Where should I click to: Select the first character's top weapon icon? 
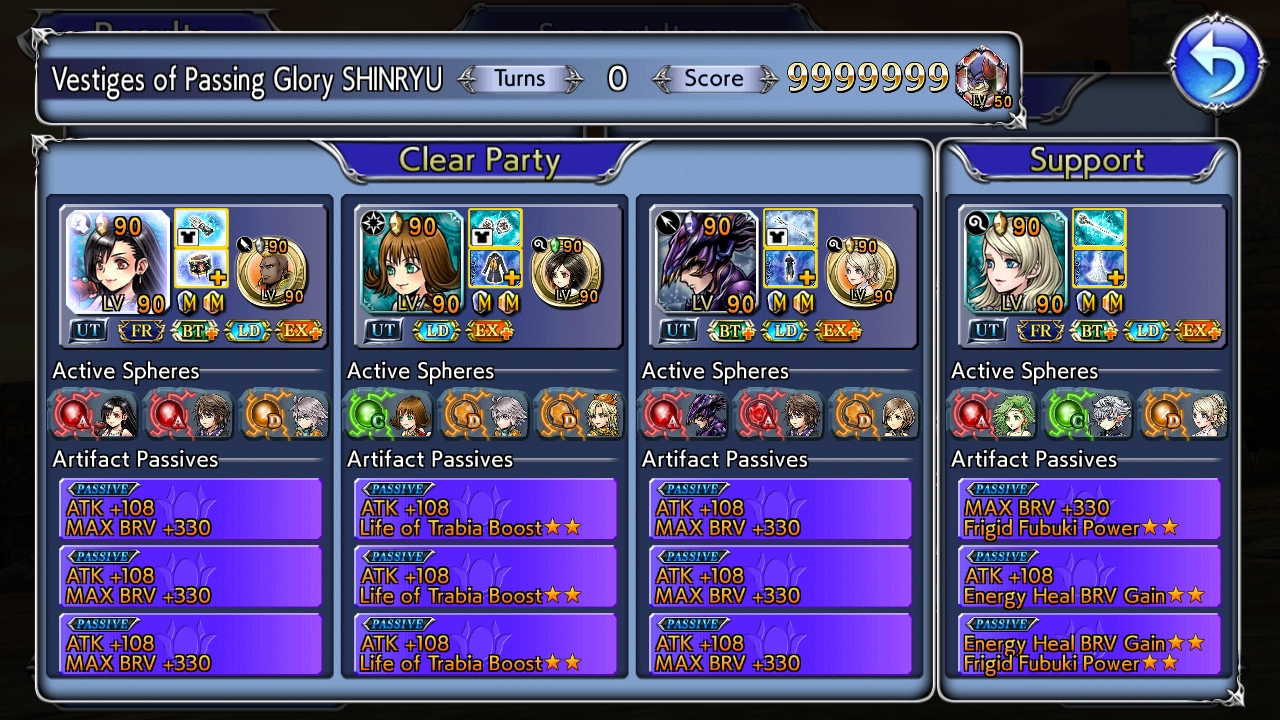click(x=201, y=228)
